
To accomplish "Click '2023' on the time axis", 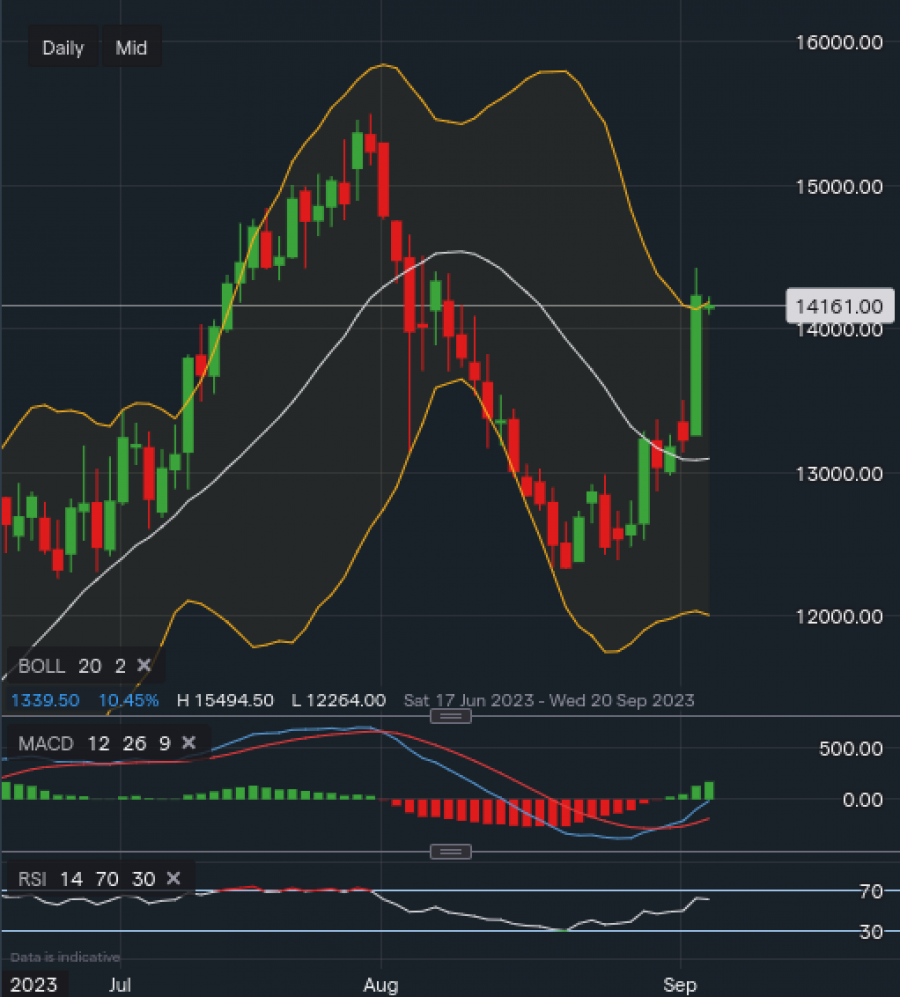I will click(x=35, y=984).
